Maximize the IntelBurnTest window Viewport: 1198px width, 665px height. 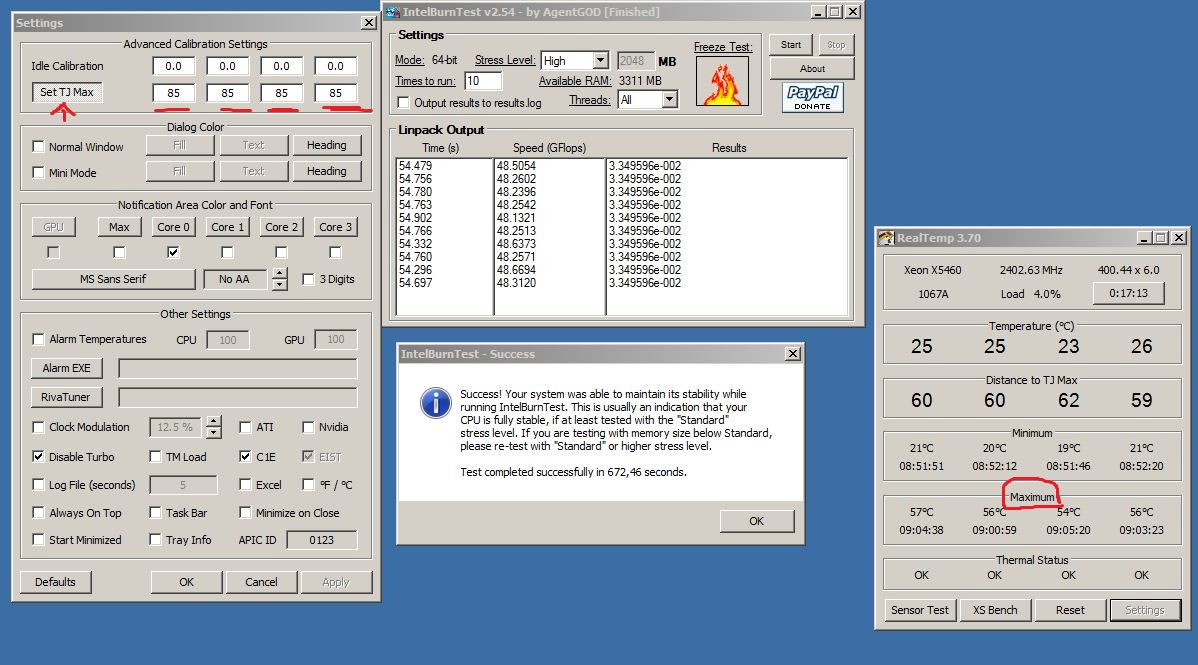[835, 11]
